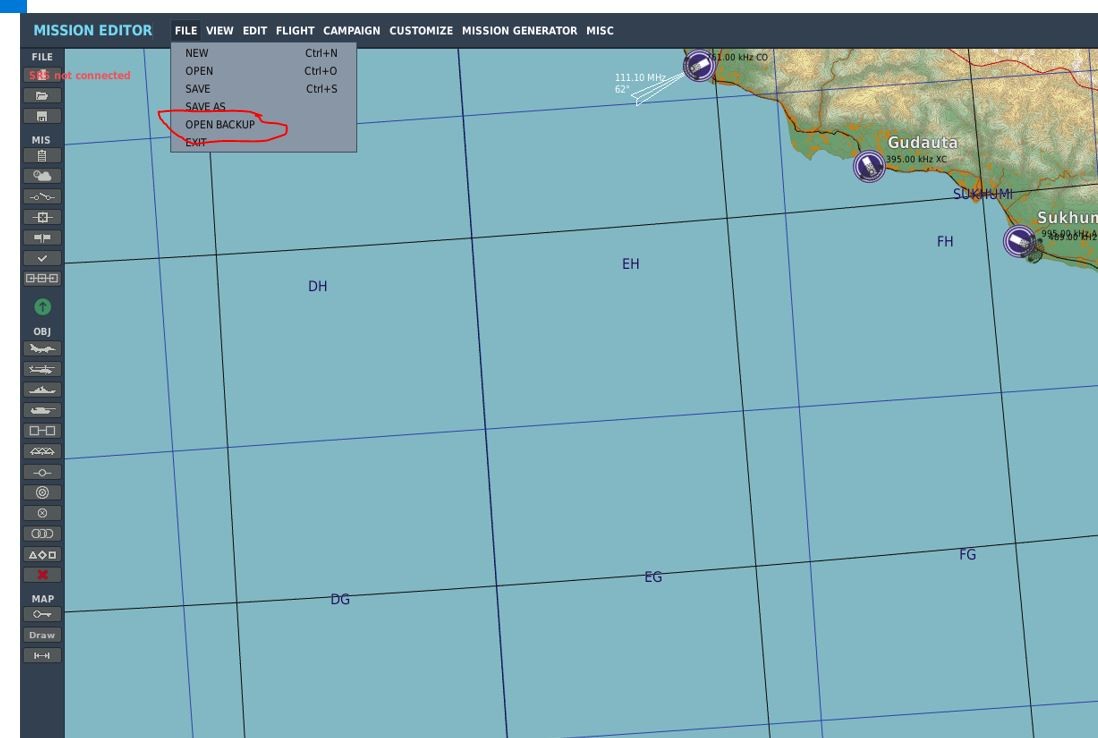Click the FG grid square label
1098x738 pixels.
pos(967,555)
